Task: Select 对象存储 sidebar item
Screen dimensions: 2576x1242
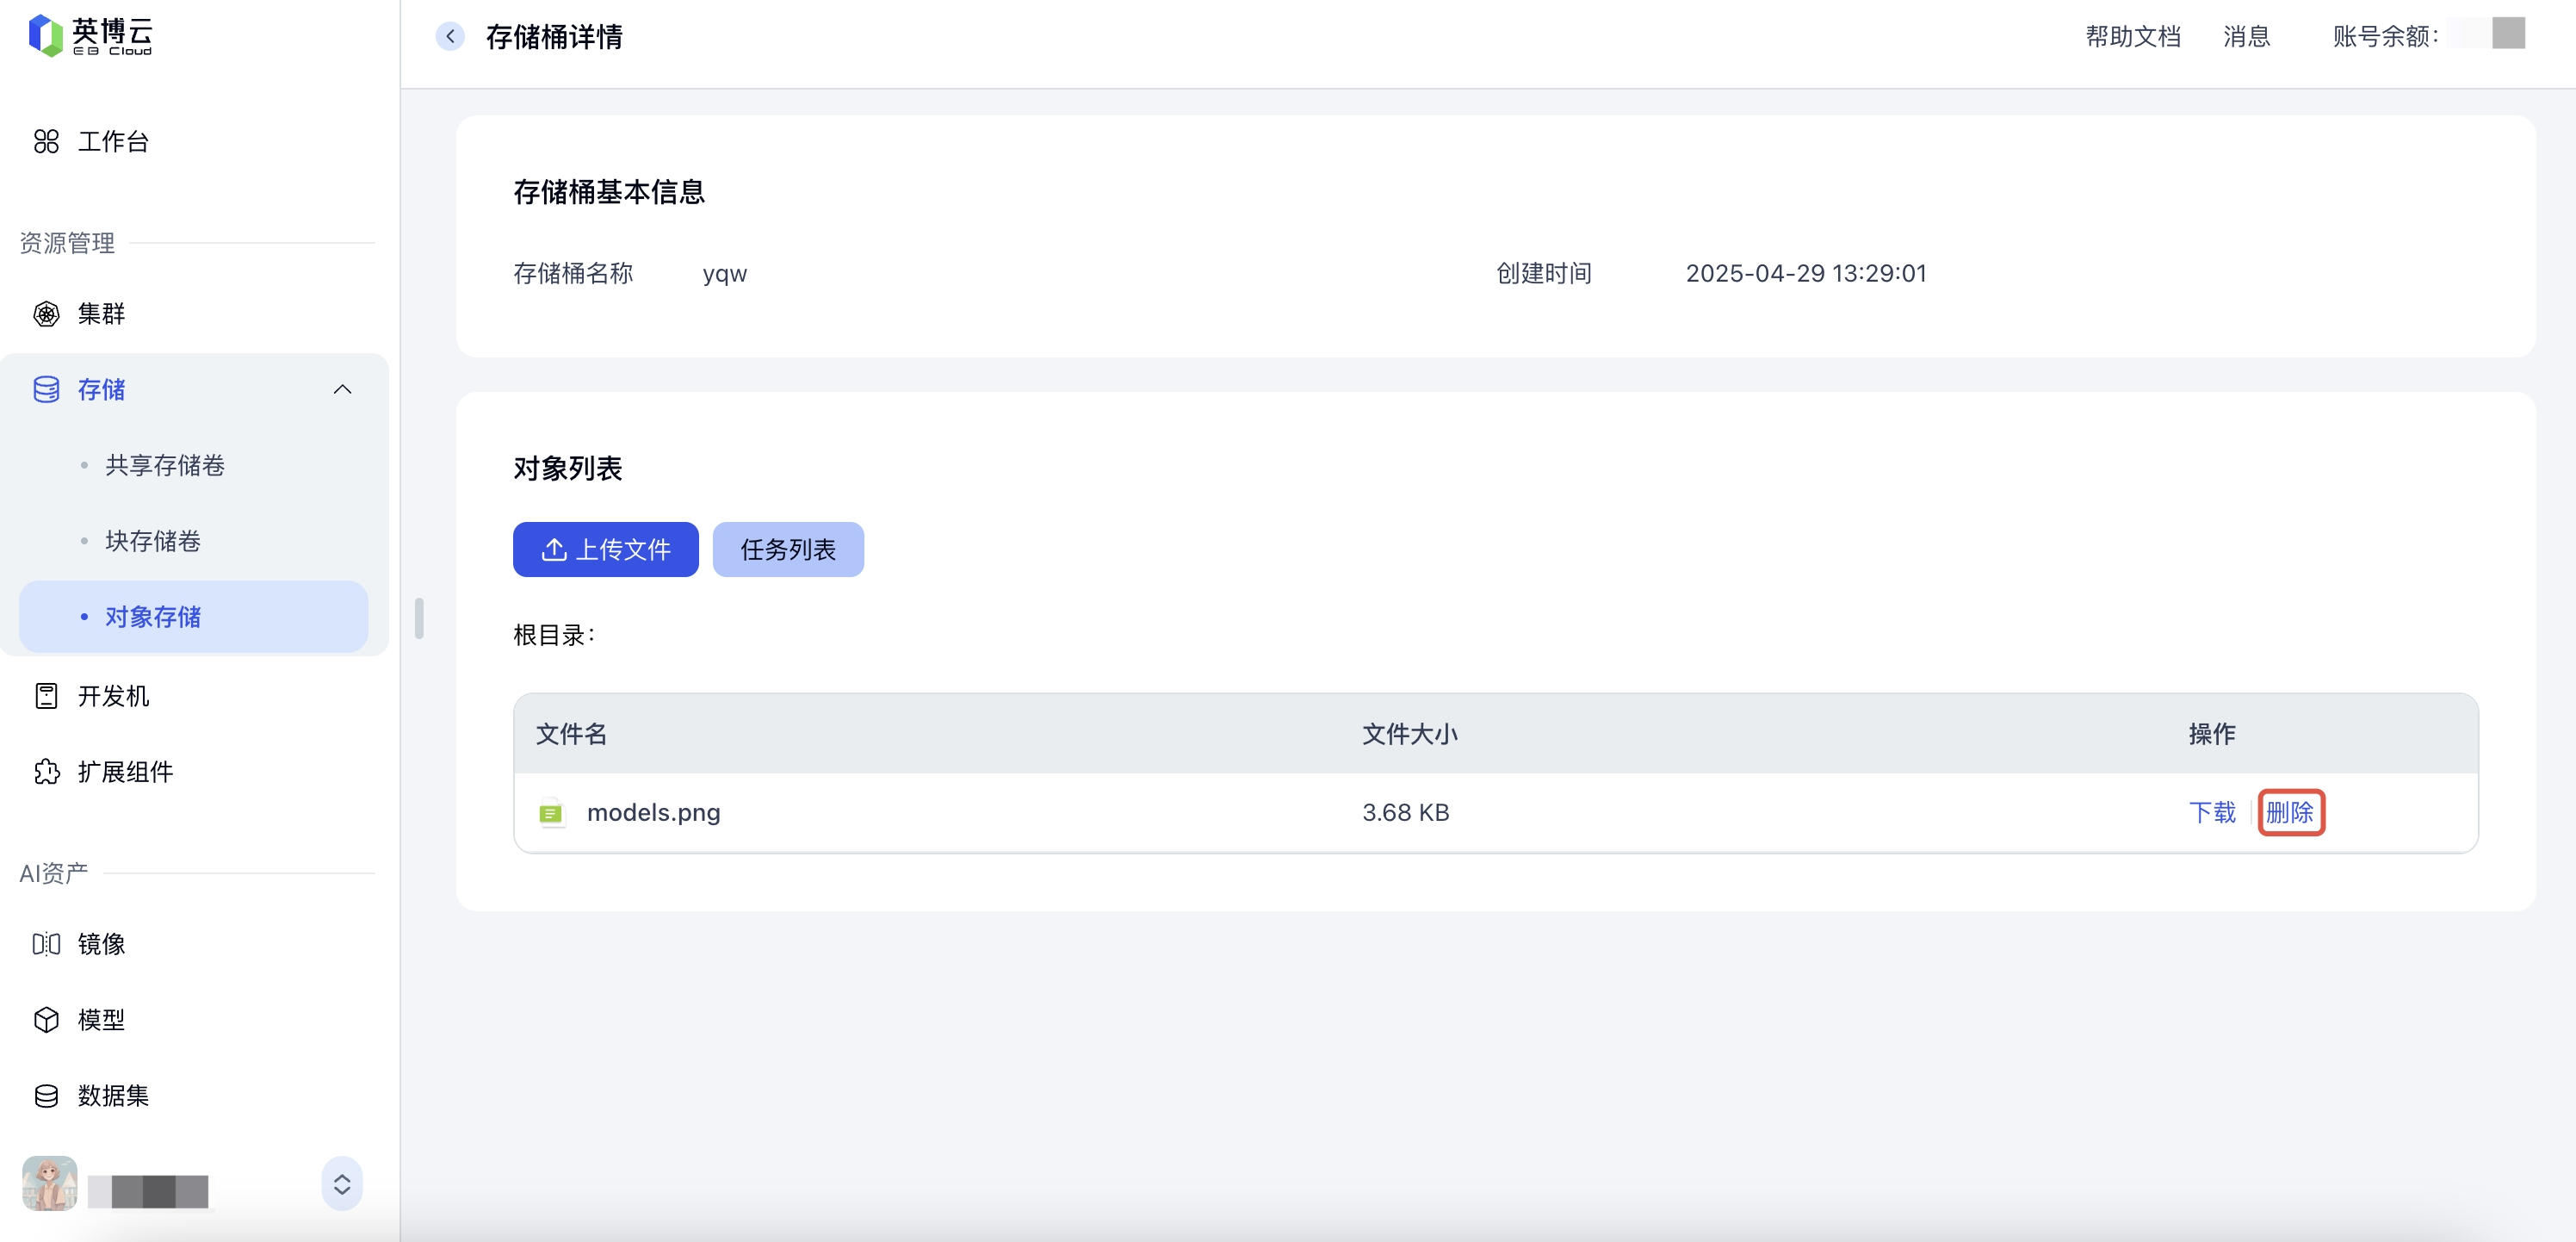Action: tap(153, 617)
